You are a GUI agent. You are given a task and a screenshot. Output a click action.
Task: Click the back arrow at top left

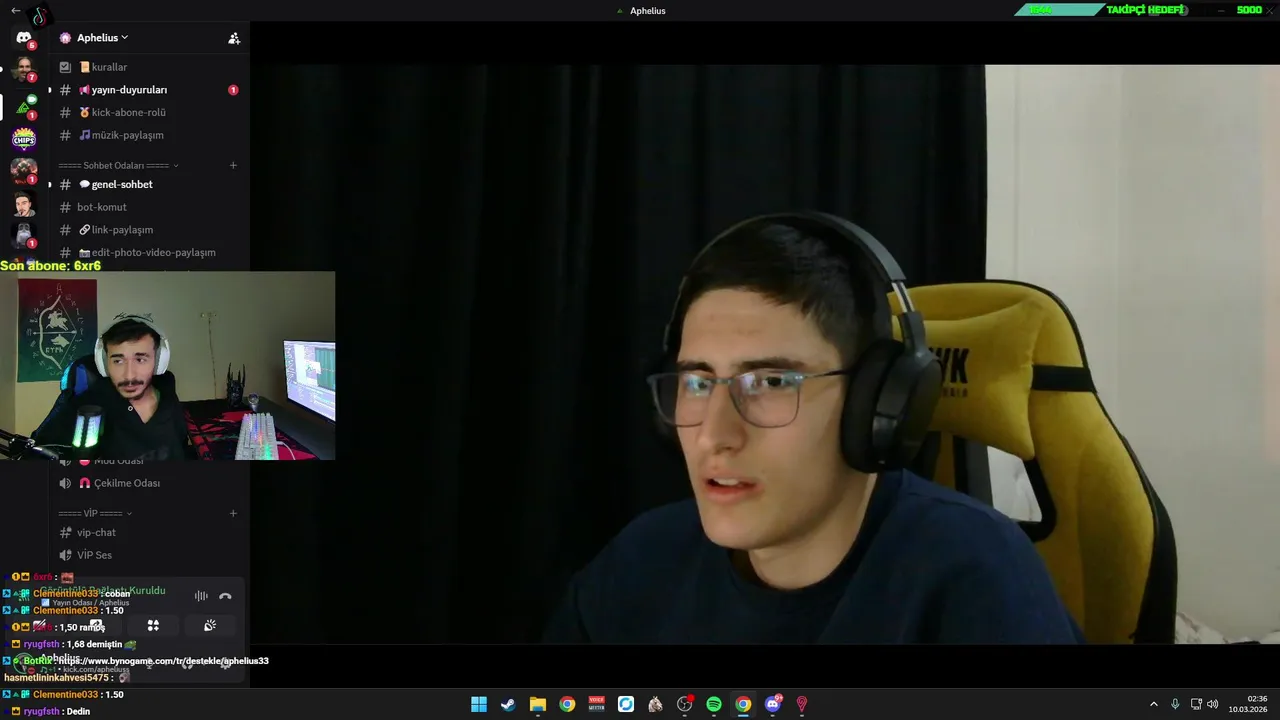[16, 11]
